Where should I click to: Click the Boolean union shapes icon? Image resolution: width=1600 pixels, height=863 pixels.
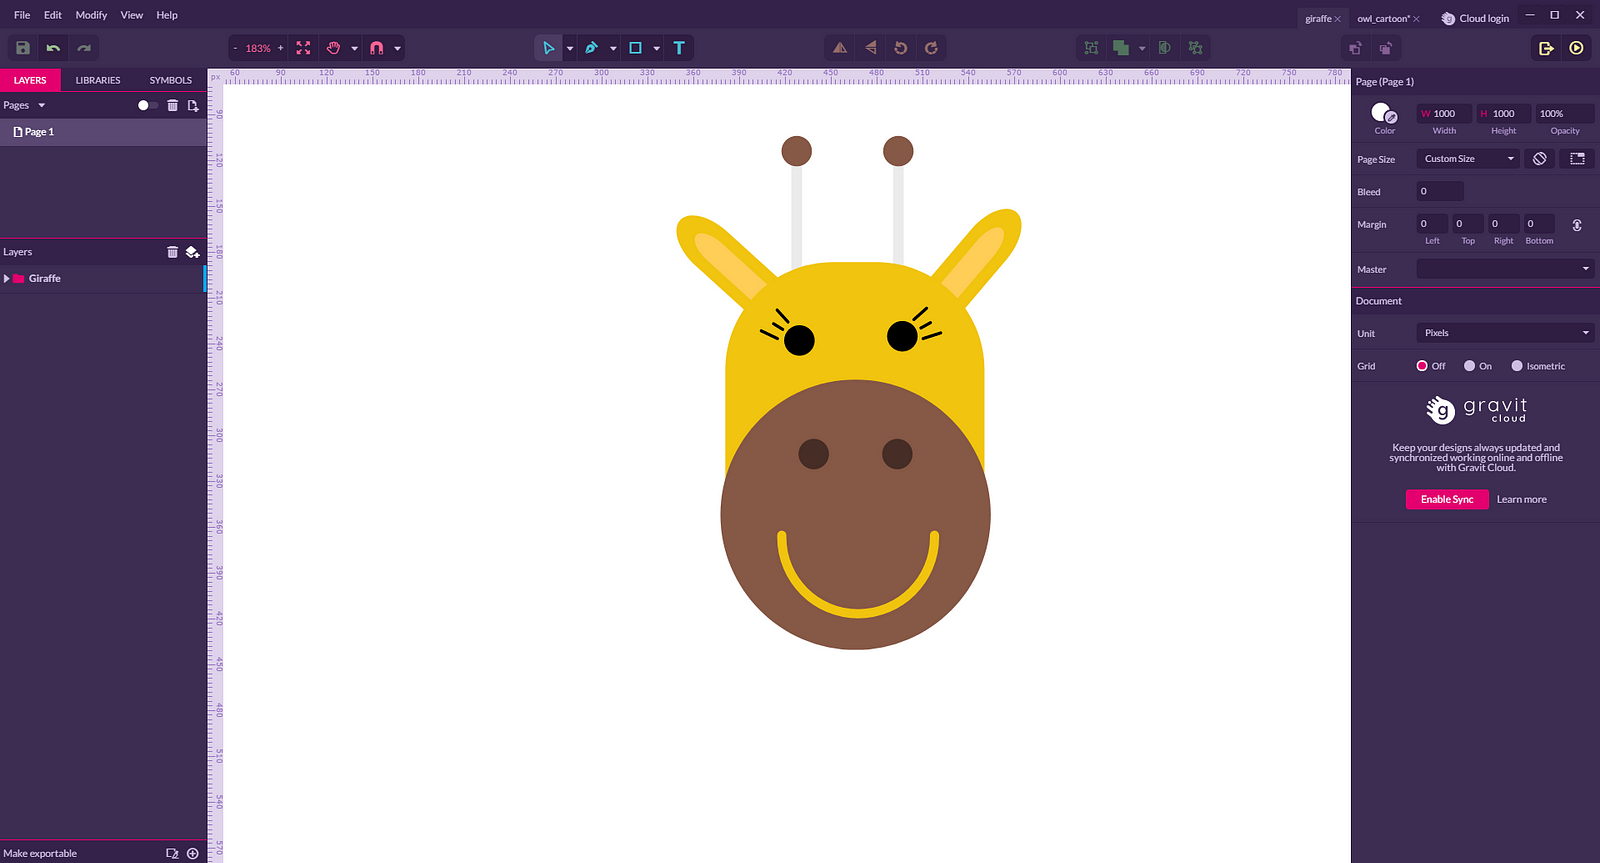coord(1121,48)
